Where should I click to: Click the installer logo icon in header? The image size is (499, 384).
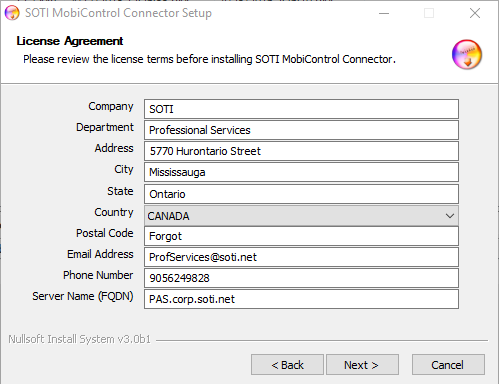click(x=467, y=55)
